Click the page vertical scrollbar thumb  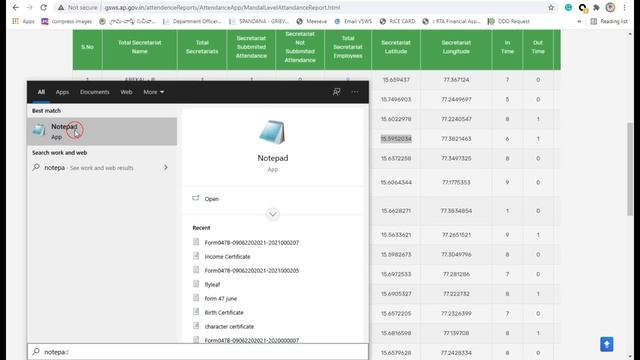630,169
